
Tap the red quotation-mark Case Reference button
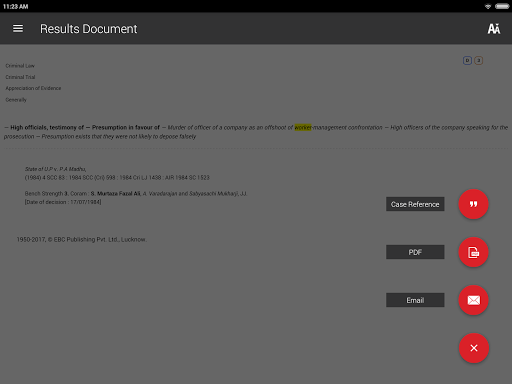(473, 204)
